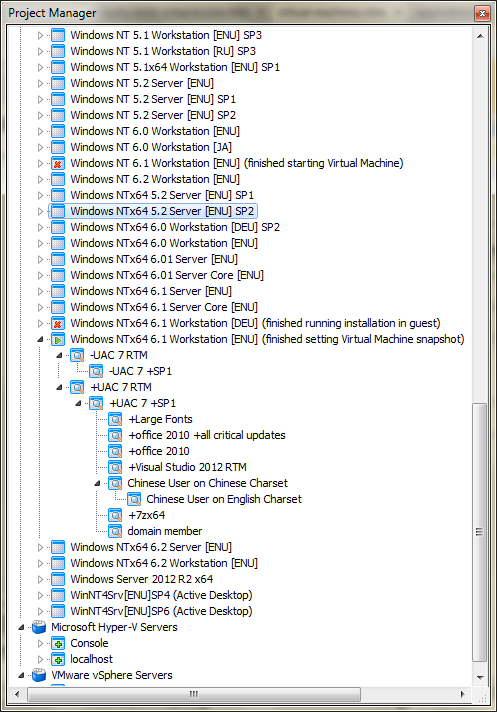The height and width of the screenshot is (712, 497).
Task: Click the snapshot icon of +Large Fonts
Action: point(115,420)
